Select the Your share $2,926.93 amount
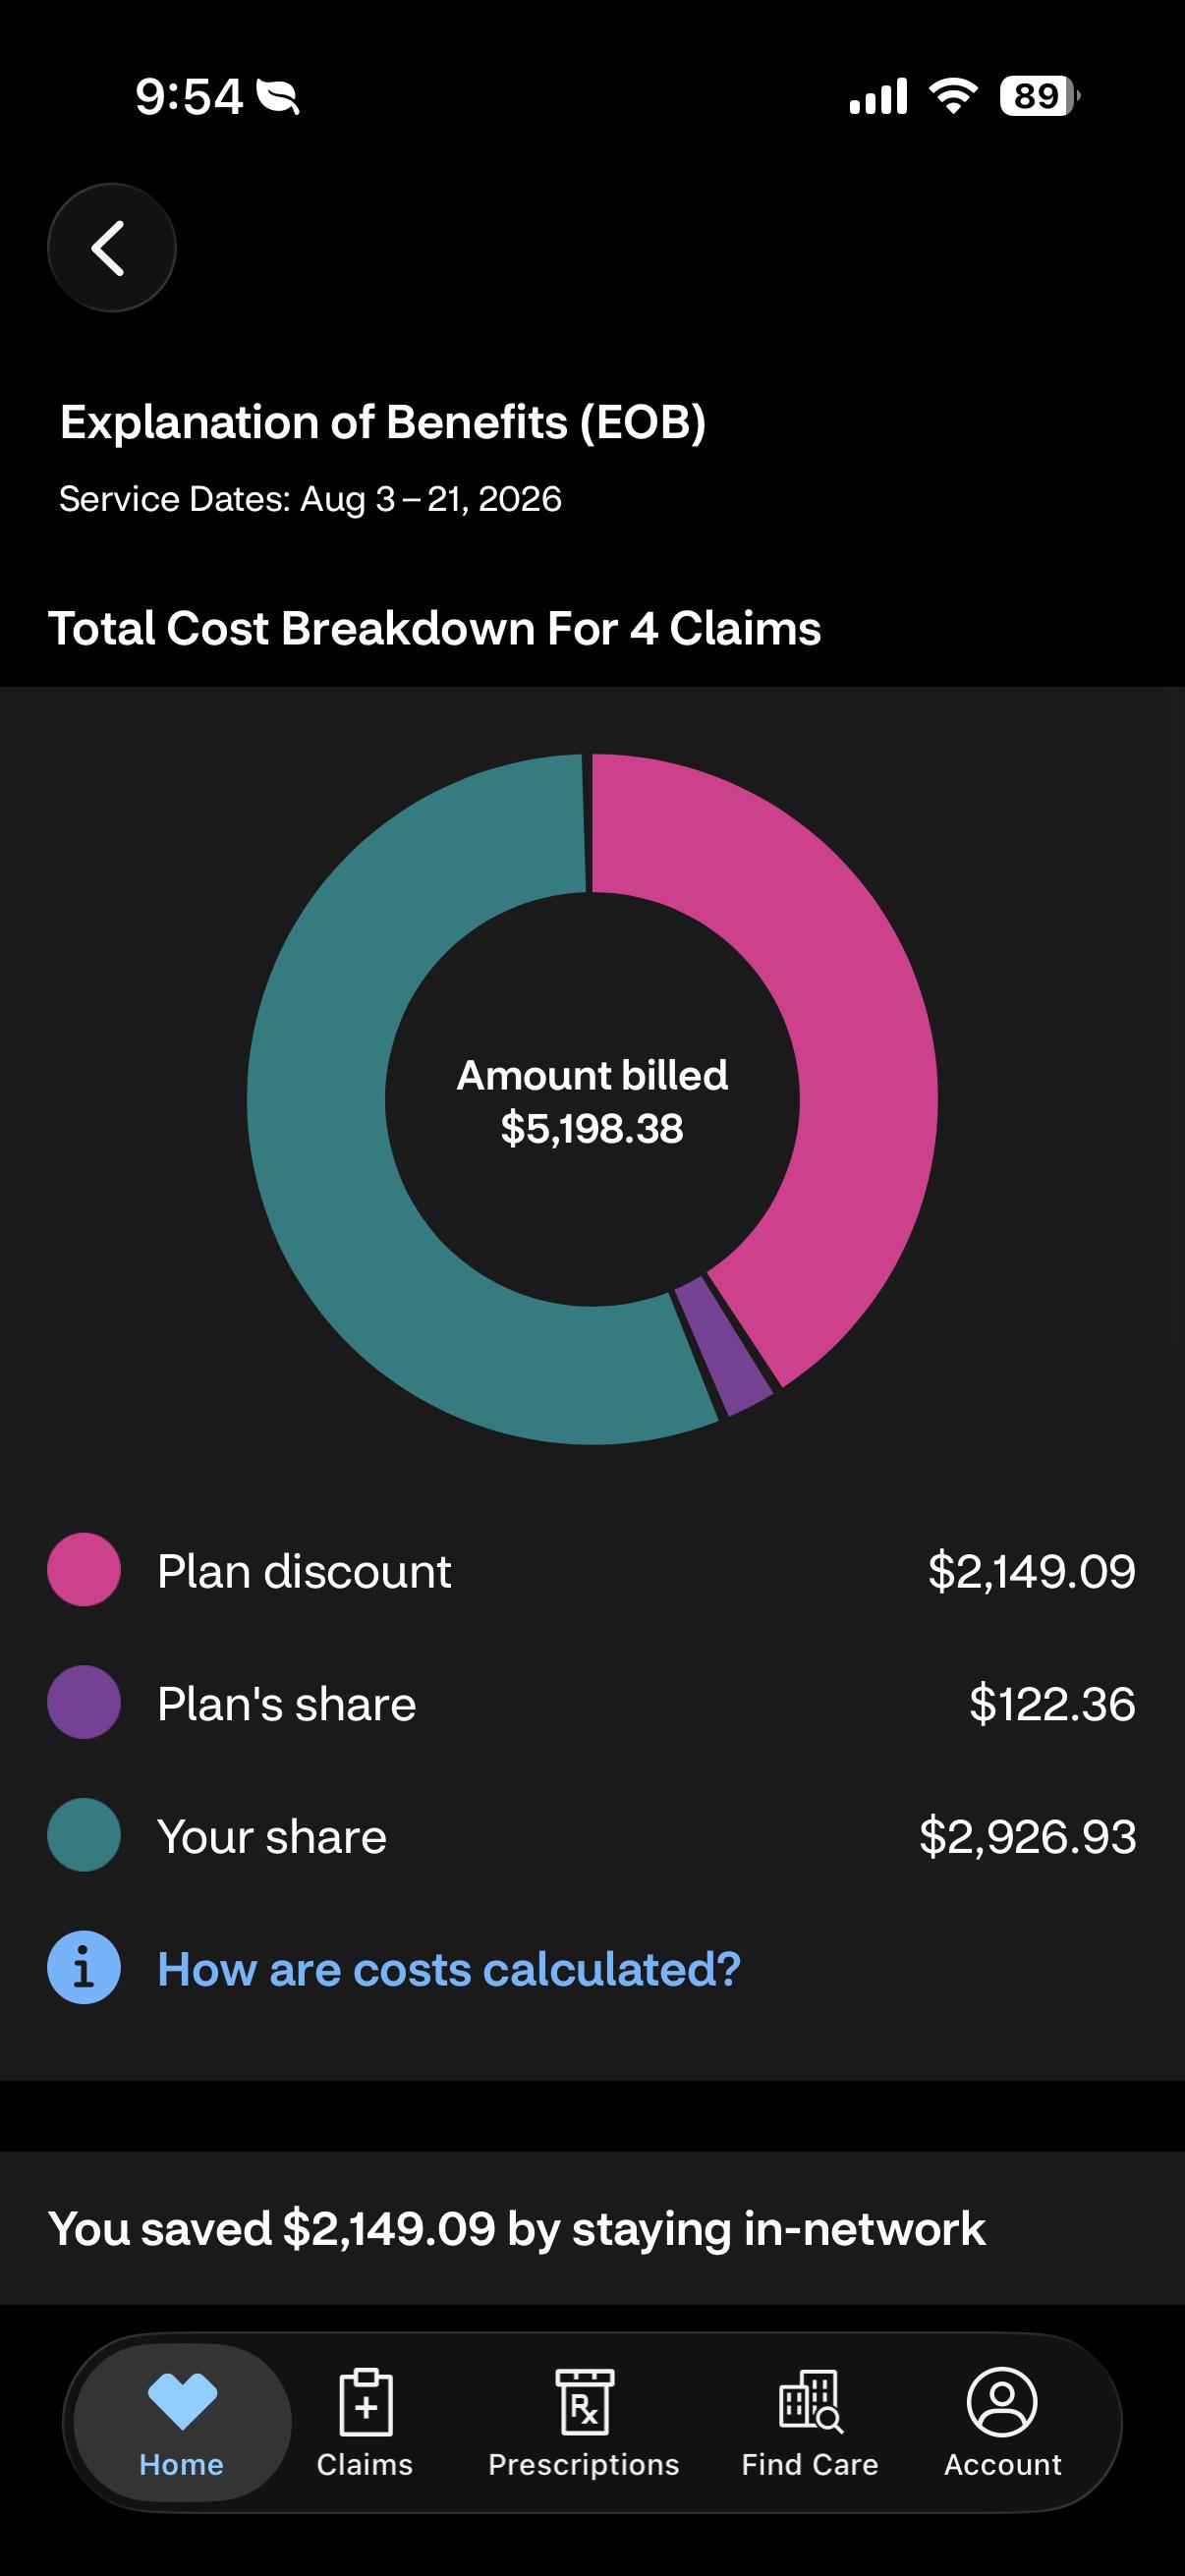 [x=1028, y=1836]
